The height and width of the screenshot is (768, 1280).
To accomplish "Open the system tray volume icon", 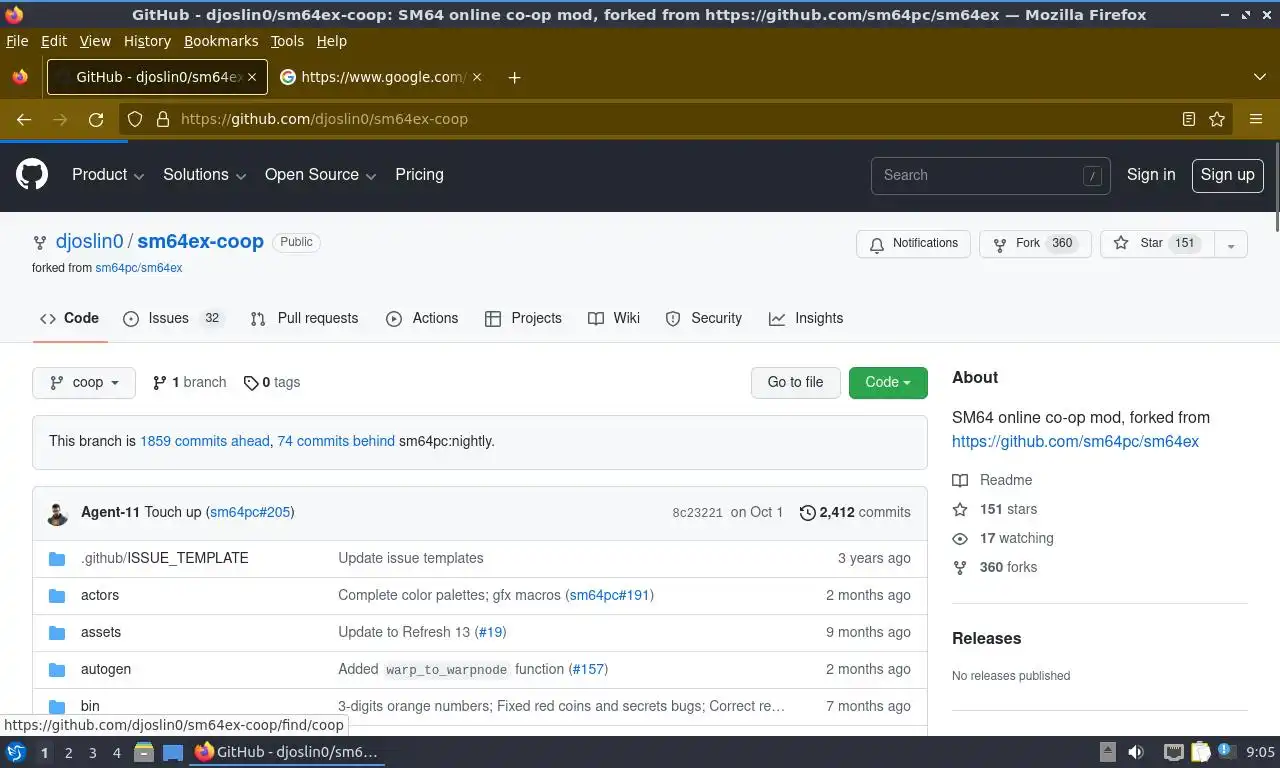I will tap(1136, 752).
